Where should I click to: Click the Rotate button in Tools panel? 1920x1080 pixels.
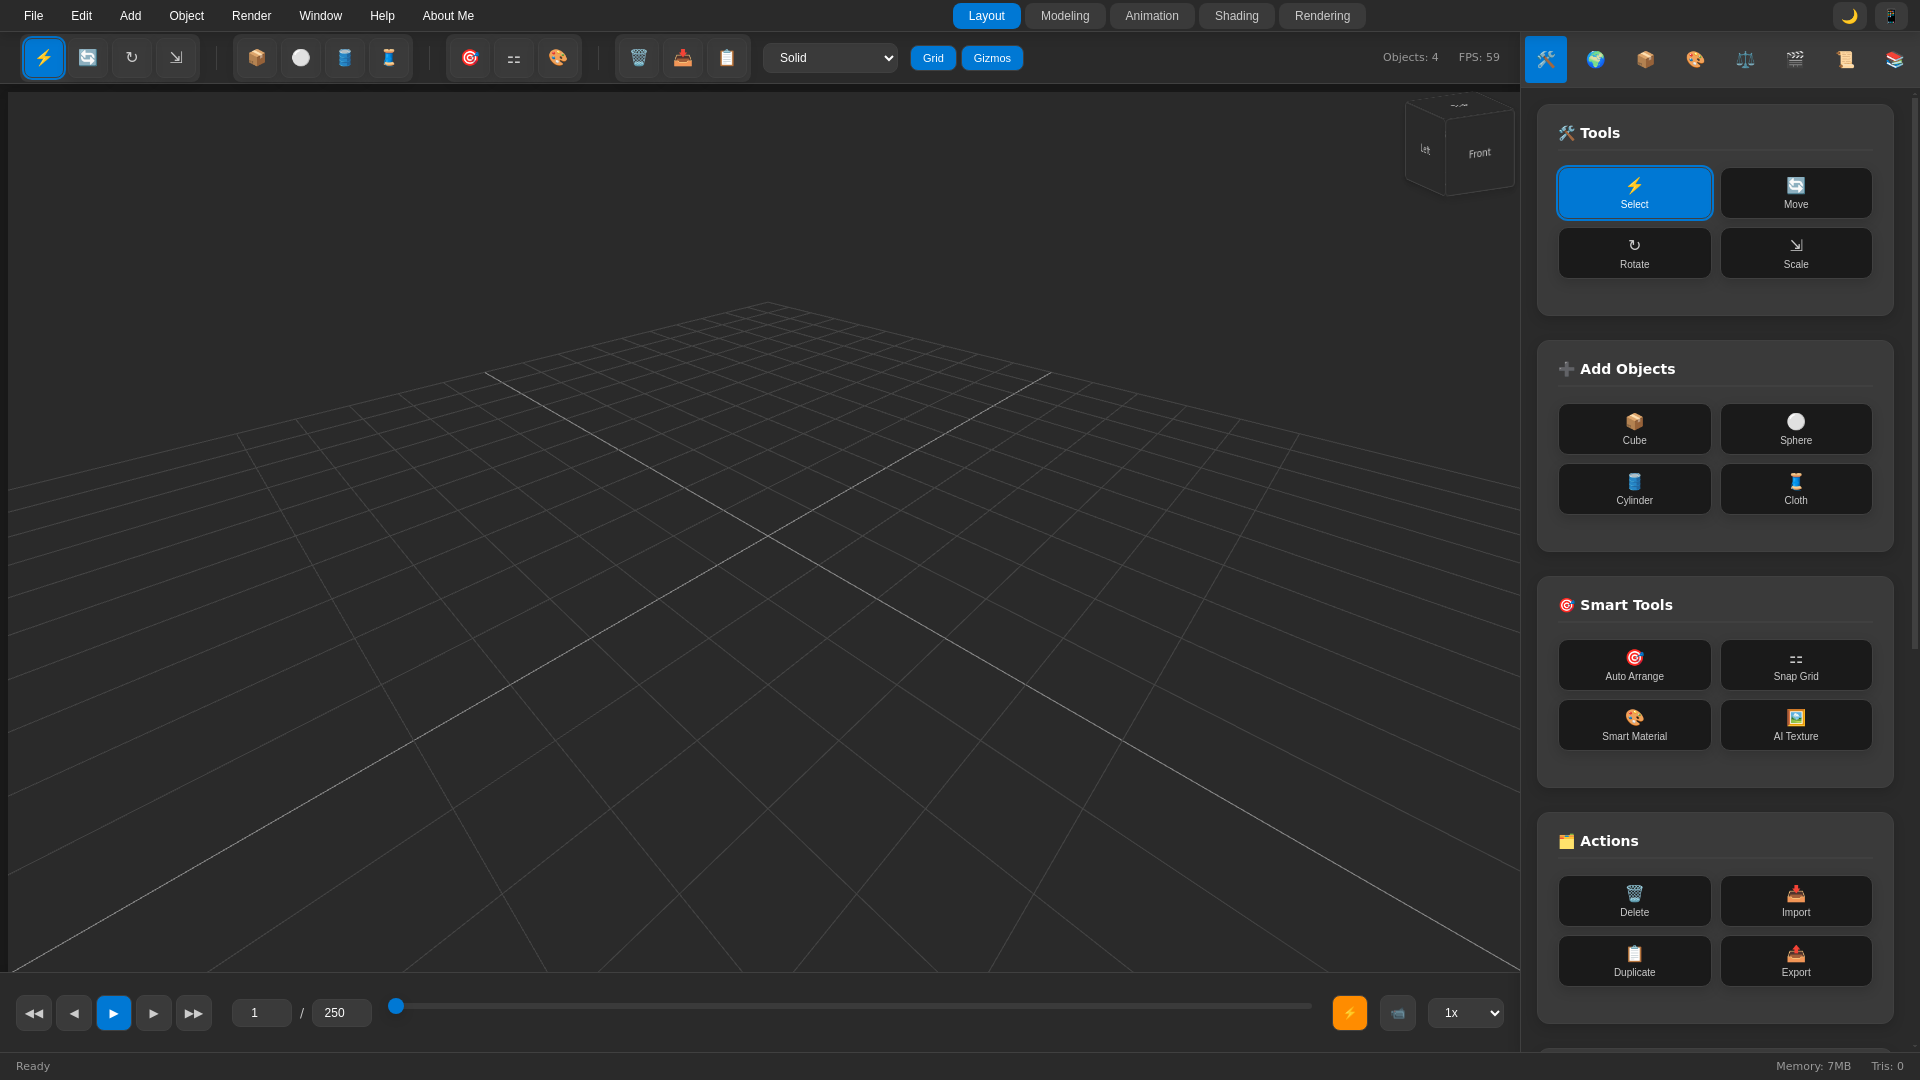[x=1634, y=253]
